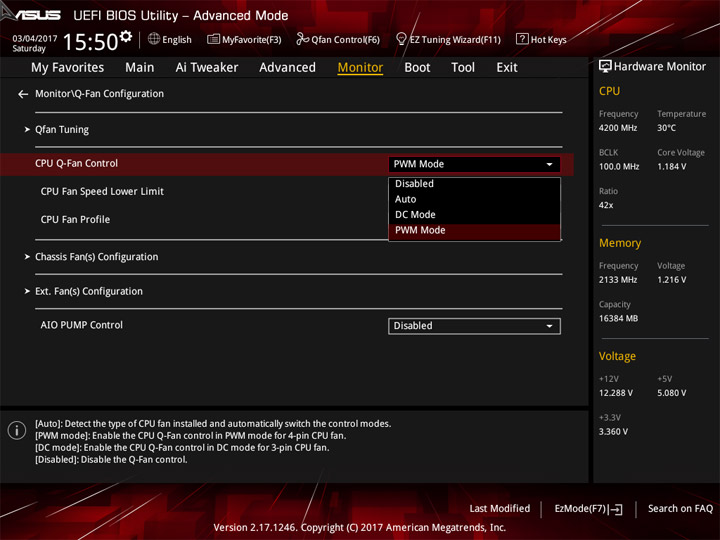The image size is (720, 540).
Task: Click the CPU frequency value 4200 MHz
Action: (x=618, y=128)
